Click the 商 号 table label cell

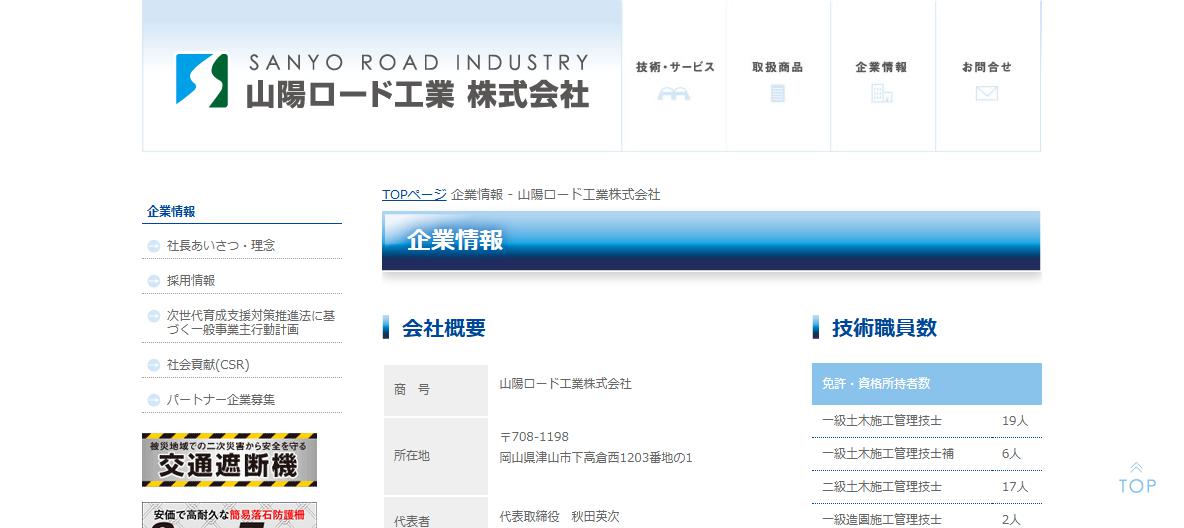[x=436, y=390]
